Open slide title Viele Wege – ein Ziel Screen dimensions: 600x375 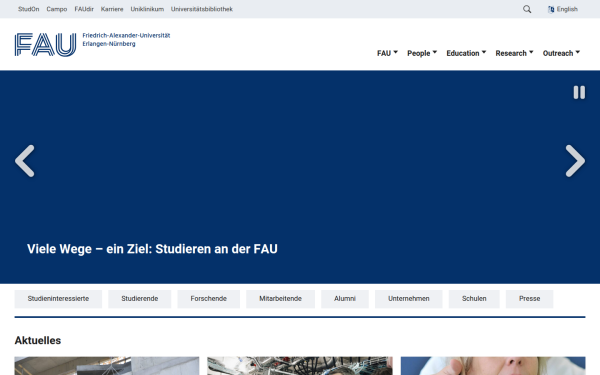point(152,249)
